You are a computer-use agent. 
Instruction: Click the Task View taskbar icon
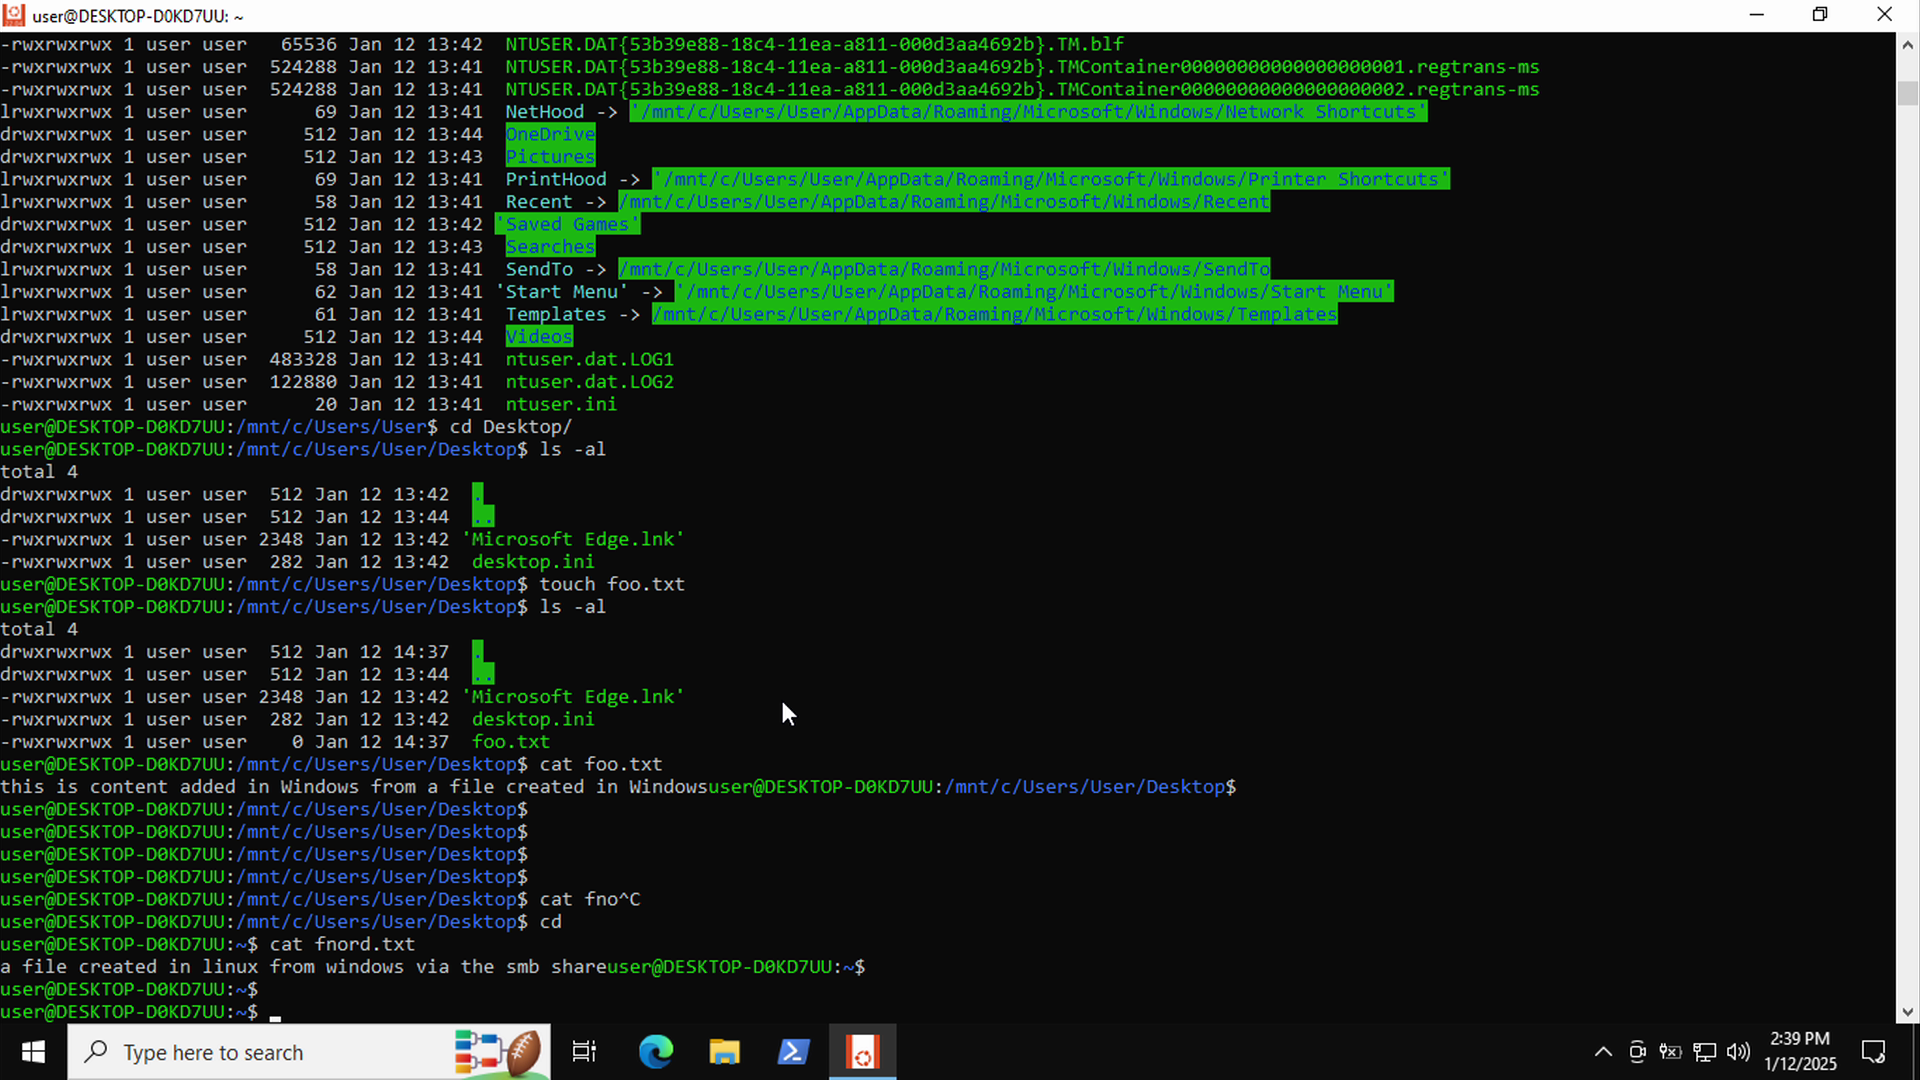(x=584, y=1052)
